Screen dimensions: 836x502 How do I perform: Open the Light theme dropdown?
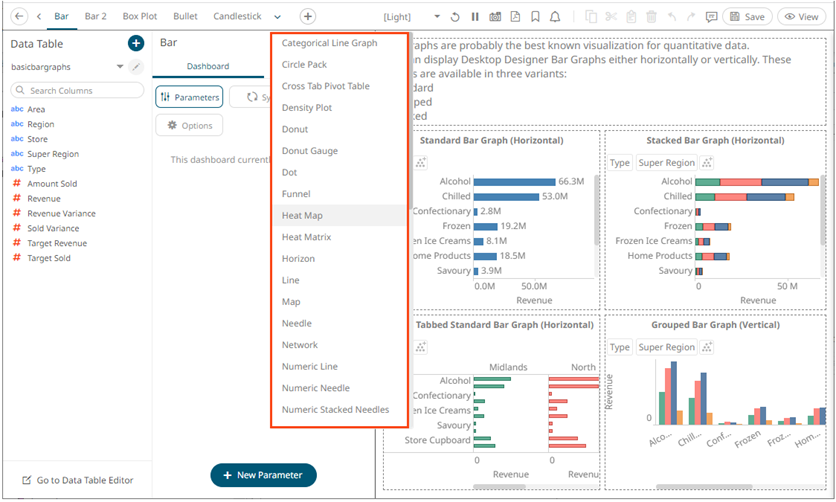tap(437, 17)
